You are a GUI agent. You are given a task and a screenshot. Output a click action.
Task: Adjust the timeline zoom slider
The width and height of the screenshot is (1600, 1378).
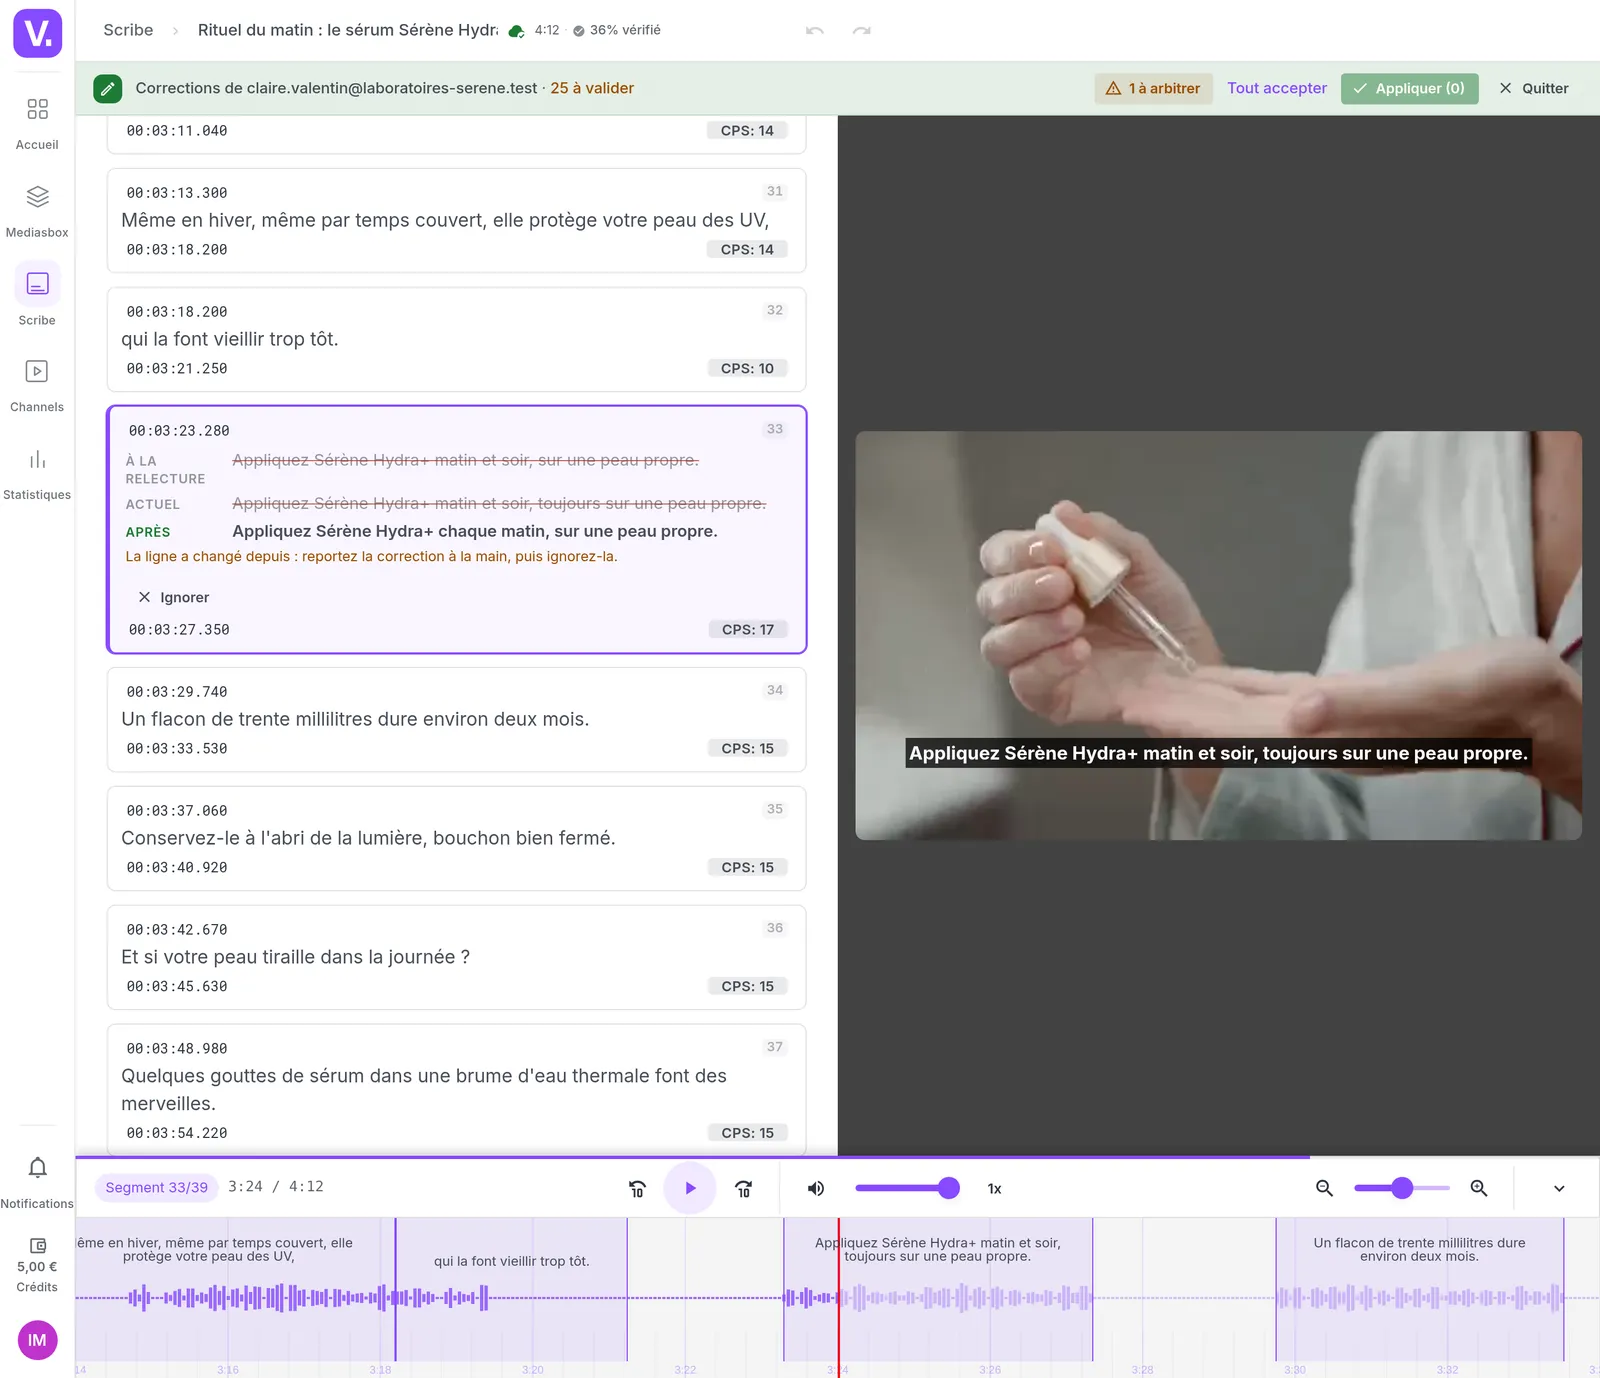(1402, 1188)
